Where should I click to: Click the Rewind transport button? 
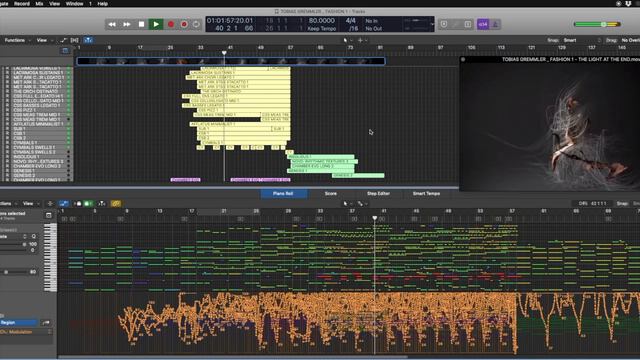[111, 24]
